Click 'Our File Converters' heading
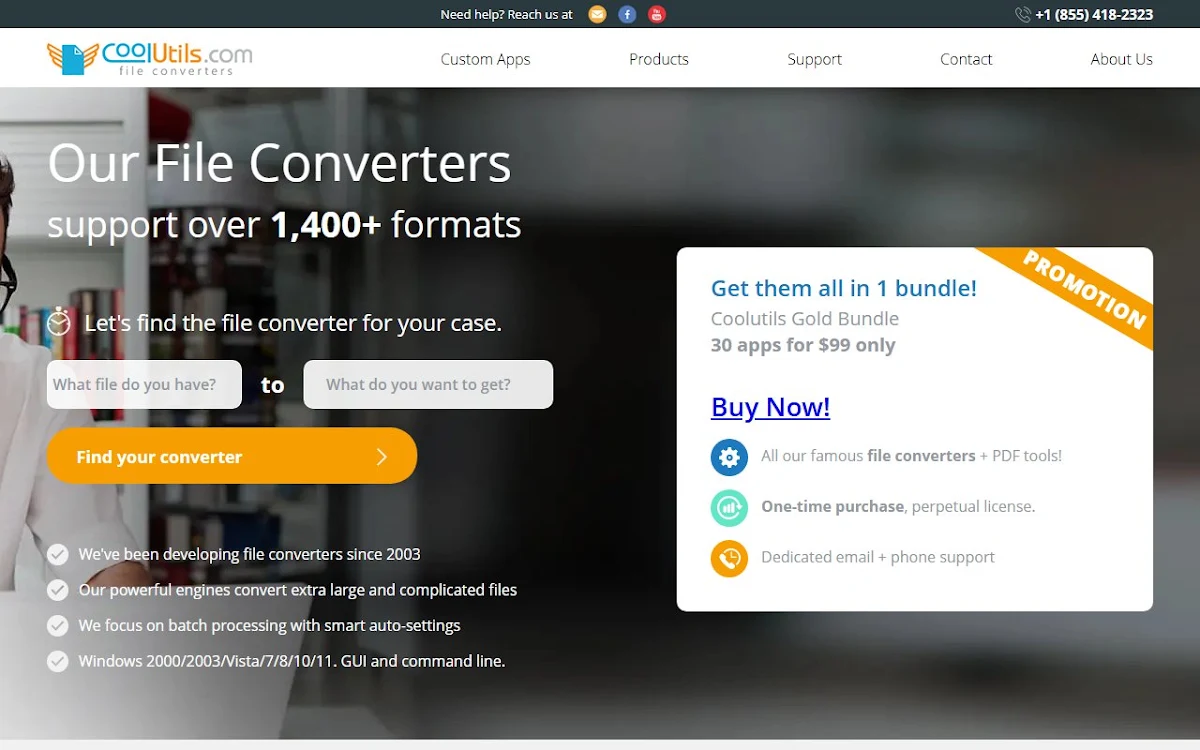Screen dimensions: 1200x750 tap(279, 162)
